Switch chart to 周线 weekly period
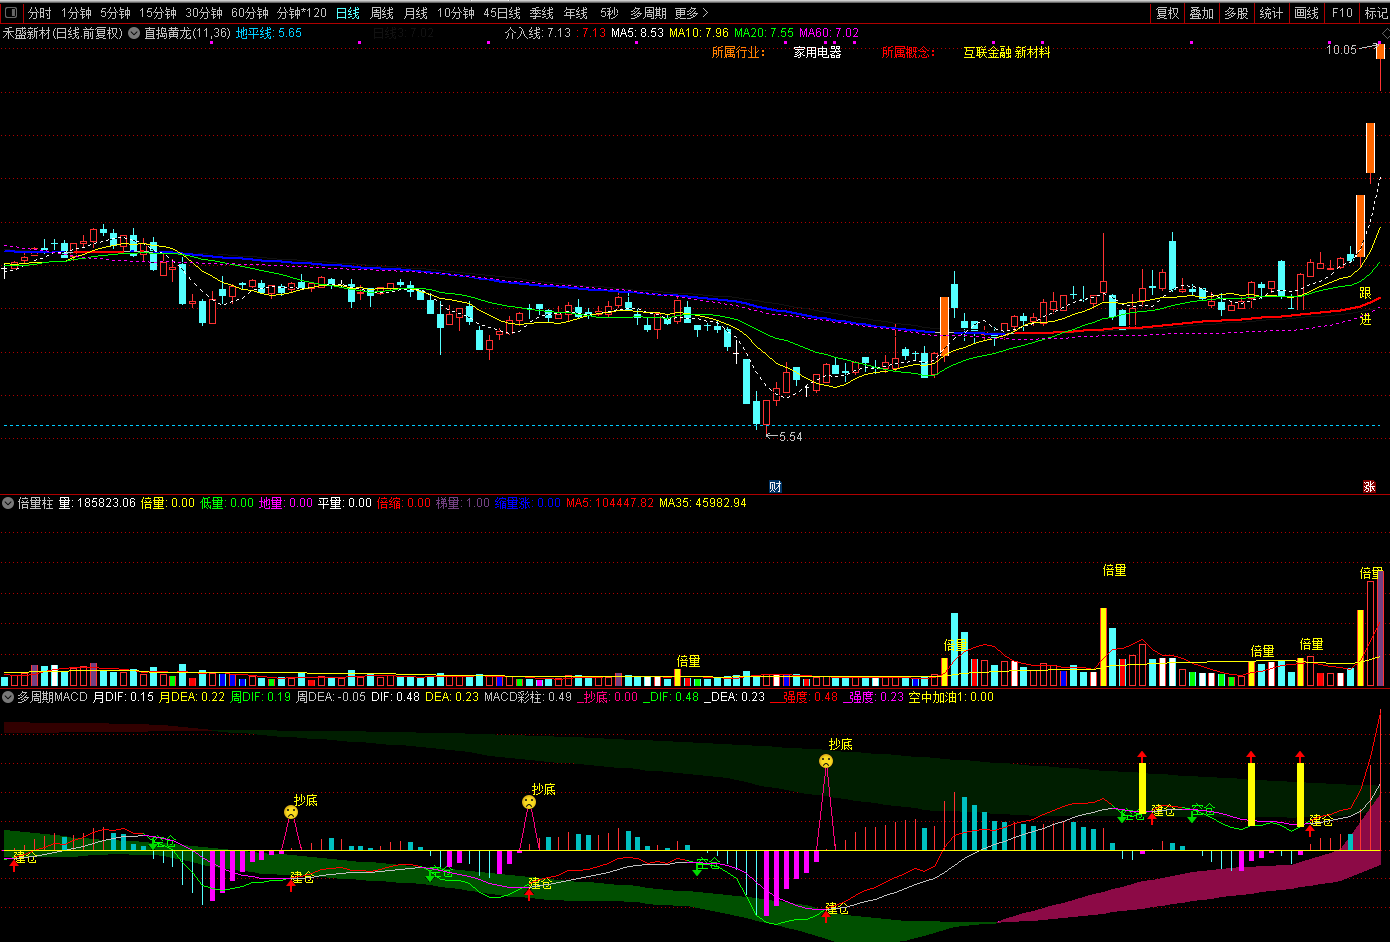This screenshot has height=942, width=1390. coord(382,13)
